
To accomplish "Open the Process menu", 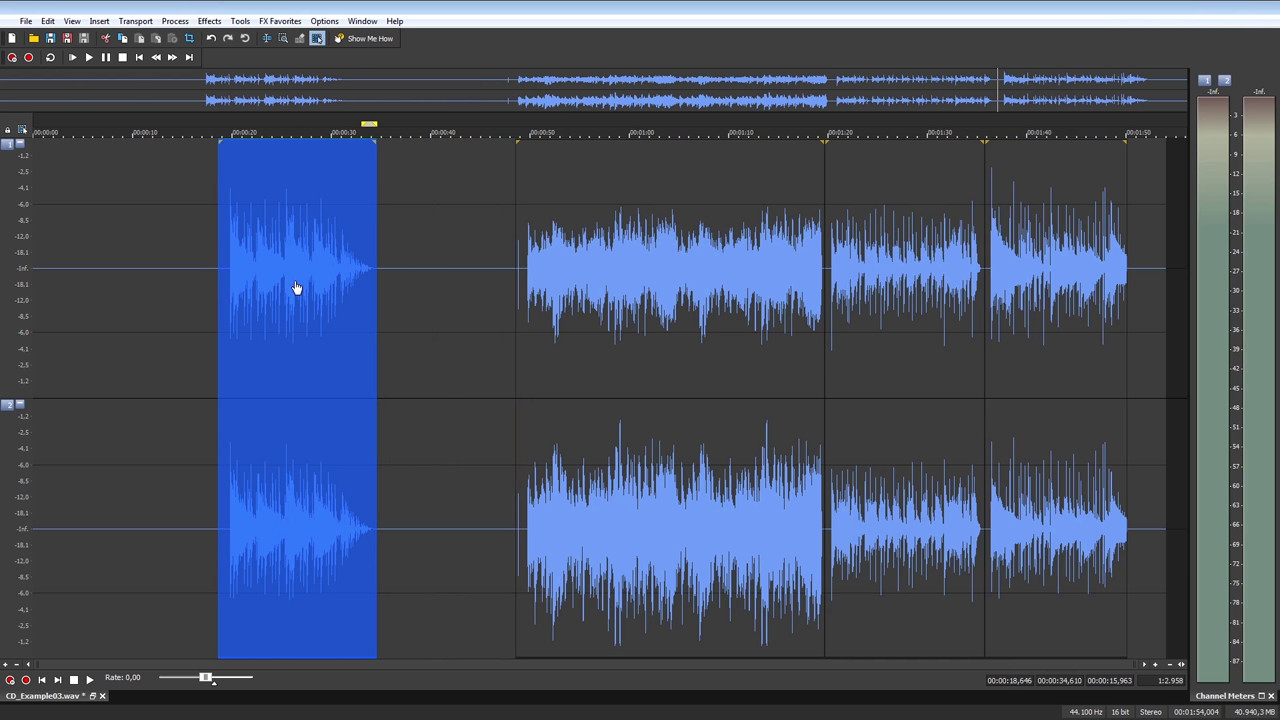I will coord(175,21).
